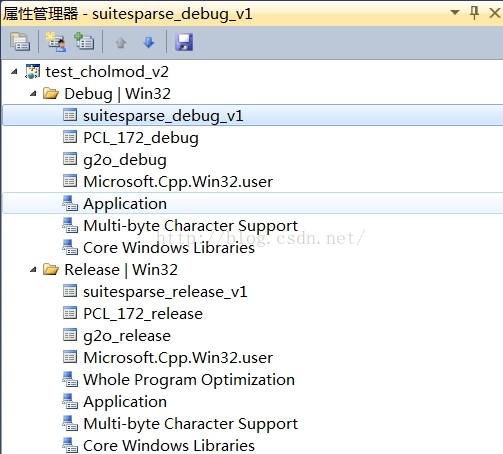
Task: Click the Debug Microsoft.Cpp.Win32.user sheet icon
Action: click(x=70, y=181)
